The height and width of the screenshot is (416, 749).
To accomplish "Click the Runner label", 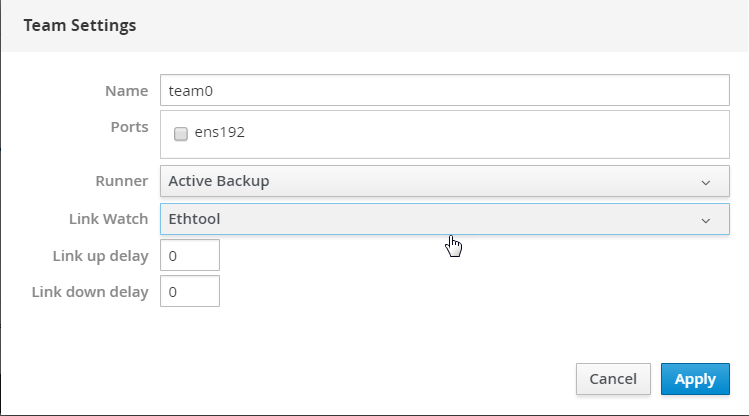I will [120, 181].
